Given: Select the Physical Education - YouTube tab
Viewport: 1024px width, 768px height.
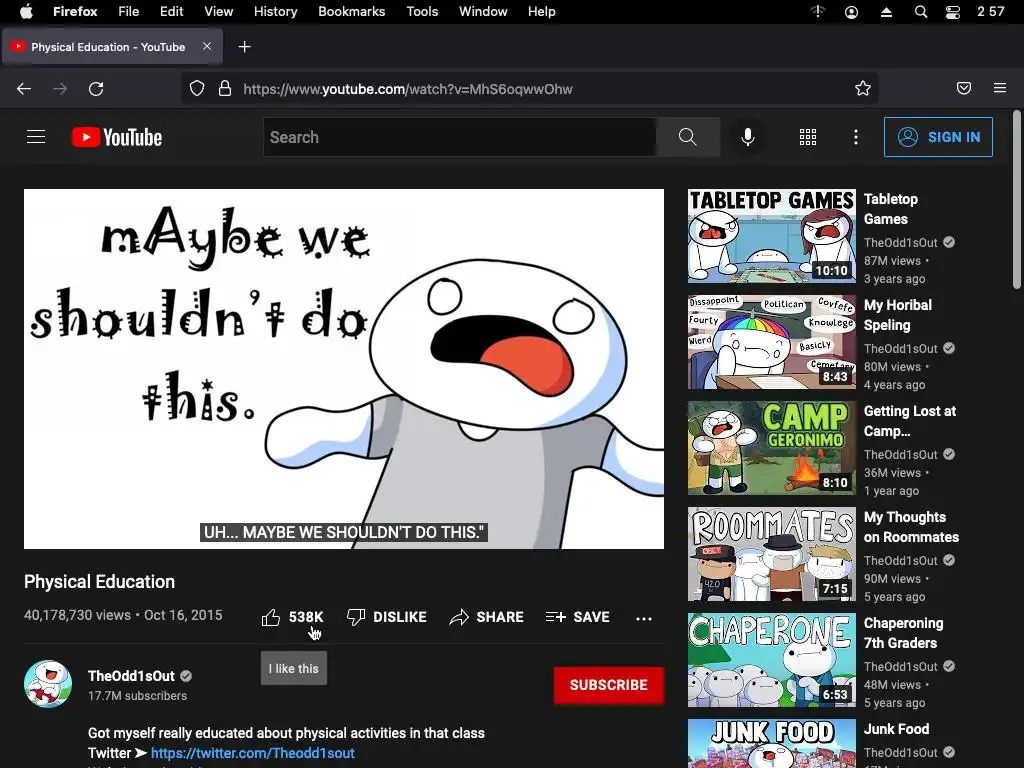Looking at the screenshot, I should pyautogui.click(x=112, y=47).
